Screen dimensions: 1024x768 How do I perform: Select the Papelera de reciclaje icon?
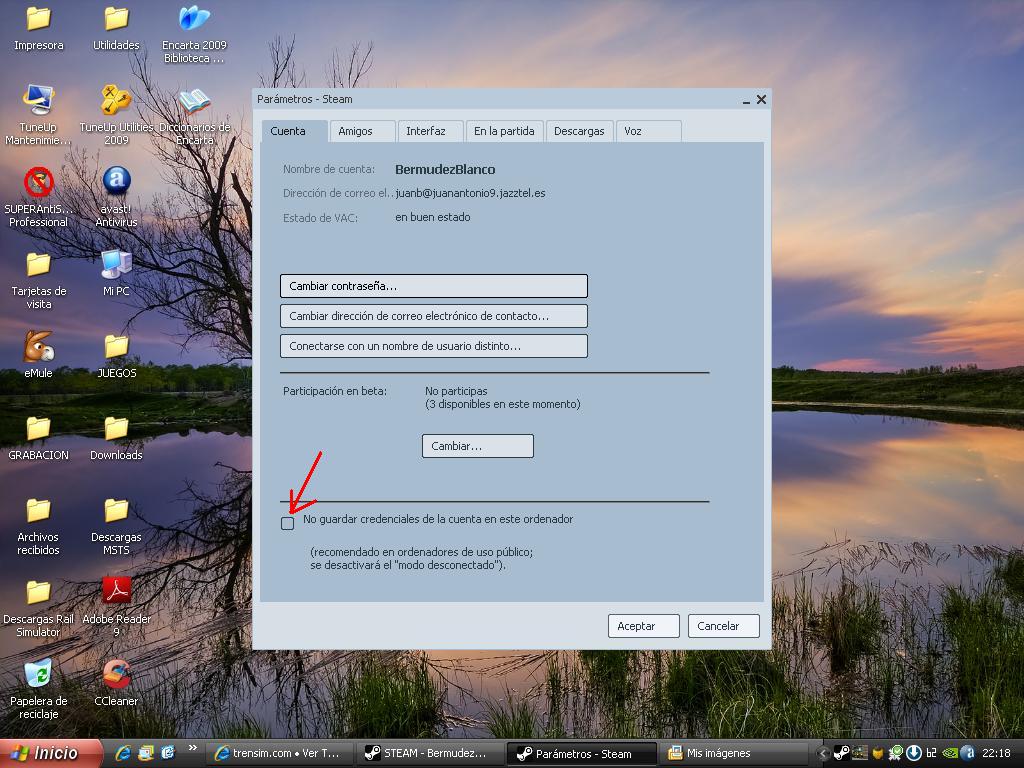[38, 675]
